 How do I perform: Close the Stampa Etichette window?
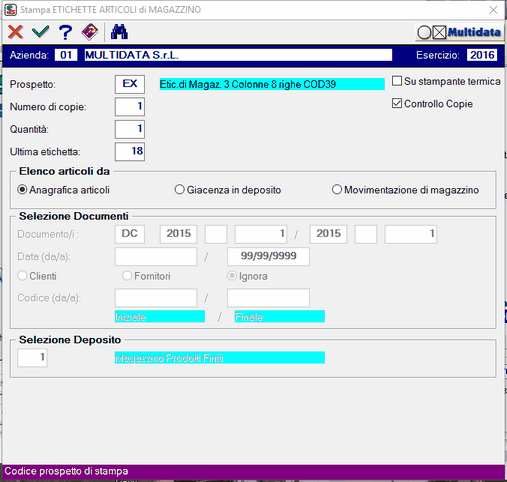[x=493, y=10]
